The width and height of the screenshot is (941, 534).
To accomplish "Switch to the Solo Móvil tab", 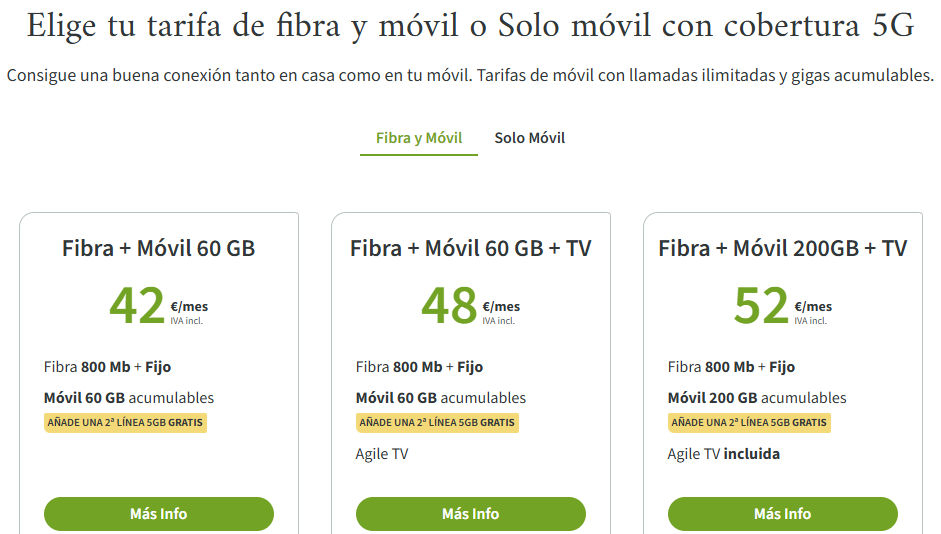I will coord(530,138).
